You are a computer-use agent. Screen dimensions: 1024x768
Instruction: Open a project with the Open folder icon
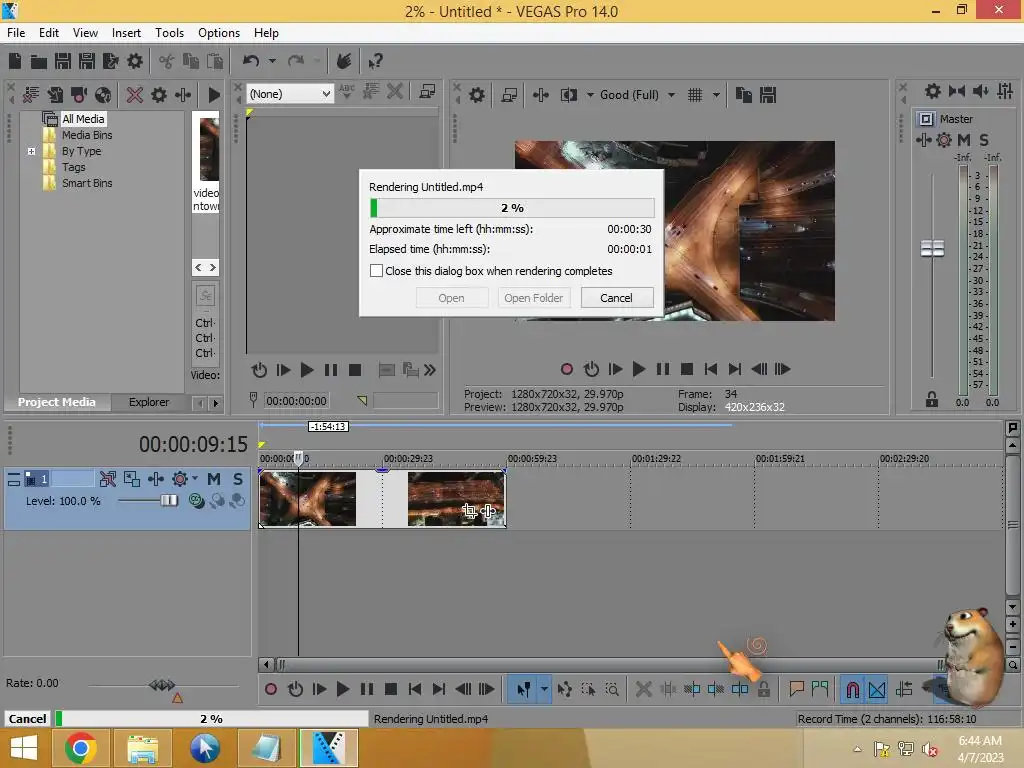[x=39, y=61]
